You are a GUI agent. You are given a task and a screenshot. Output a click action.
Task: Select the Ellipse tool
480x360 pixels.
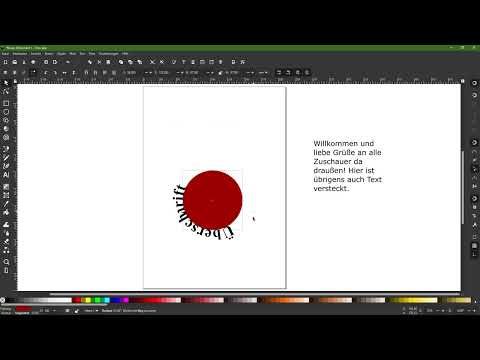(6, 112)
